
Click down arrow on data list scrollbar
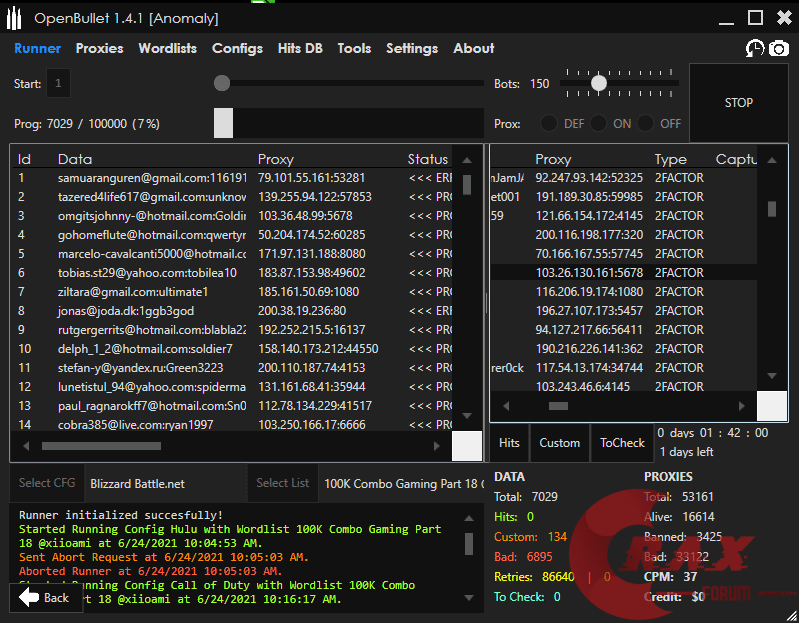pyautogui.click(x=467, y=415)
